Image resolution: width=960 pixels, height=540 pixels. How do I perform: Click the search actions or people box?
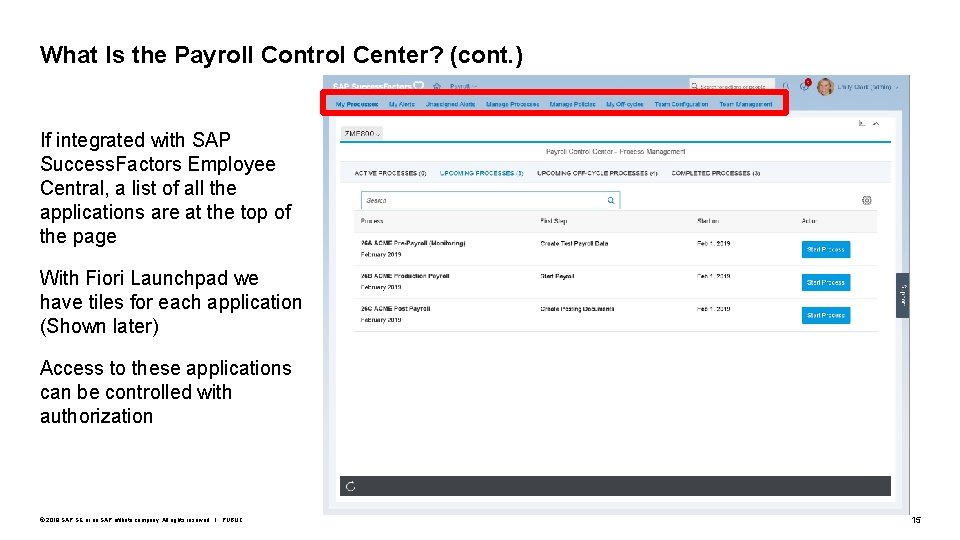(x=732, y=86)
